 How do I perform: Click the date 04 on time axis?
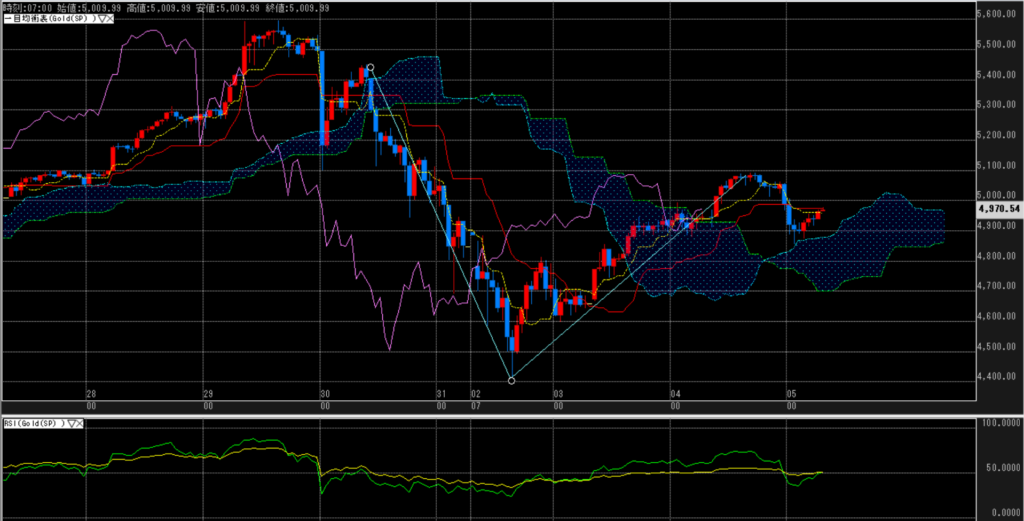click(x=675, y=394)
